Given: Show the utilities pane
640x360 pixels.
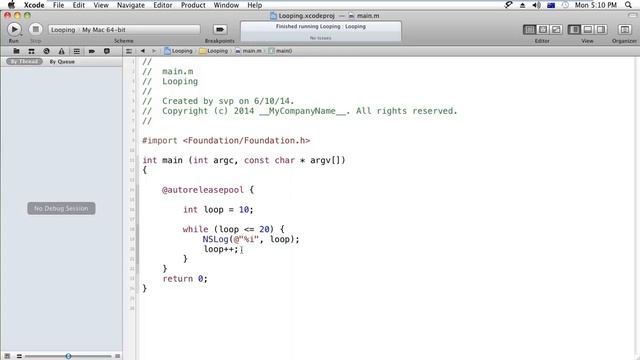Looking at the screenshot, I should pos(601,29).
